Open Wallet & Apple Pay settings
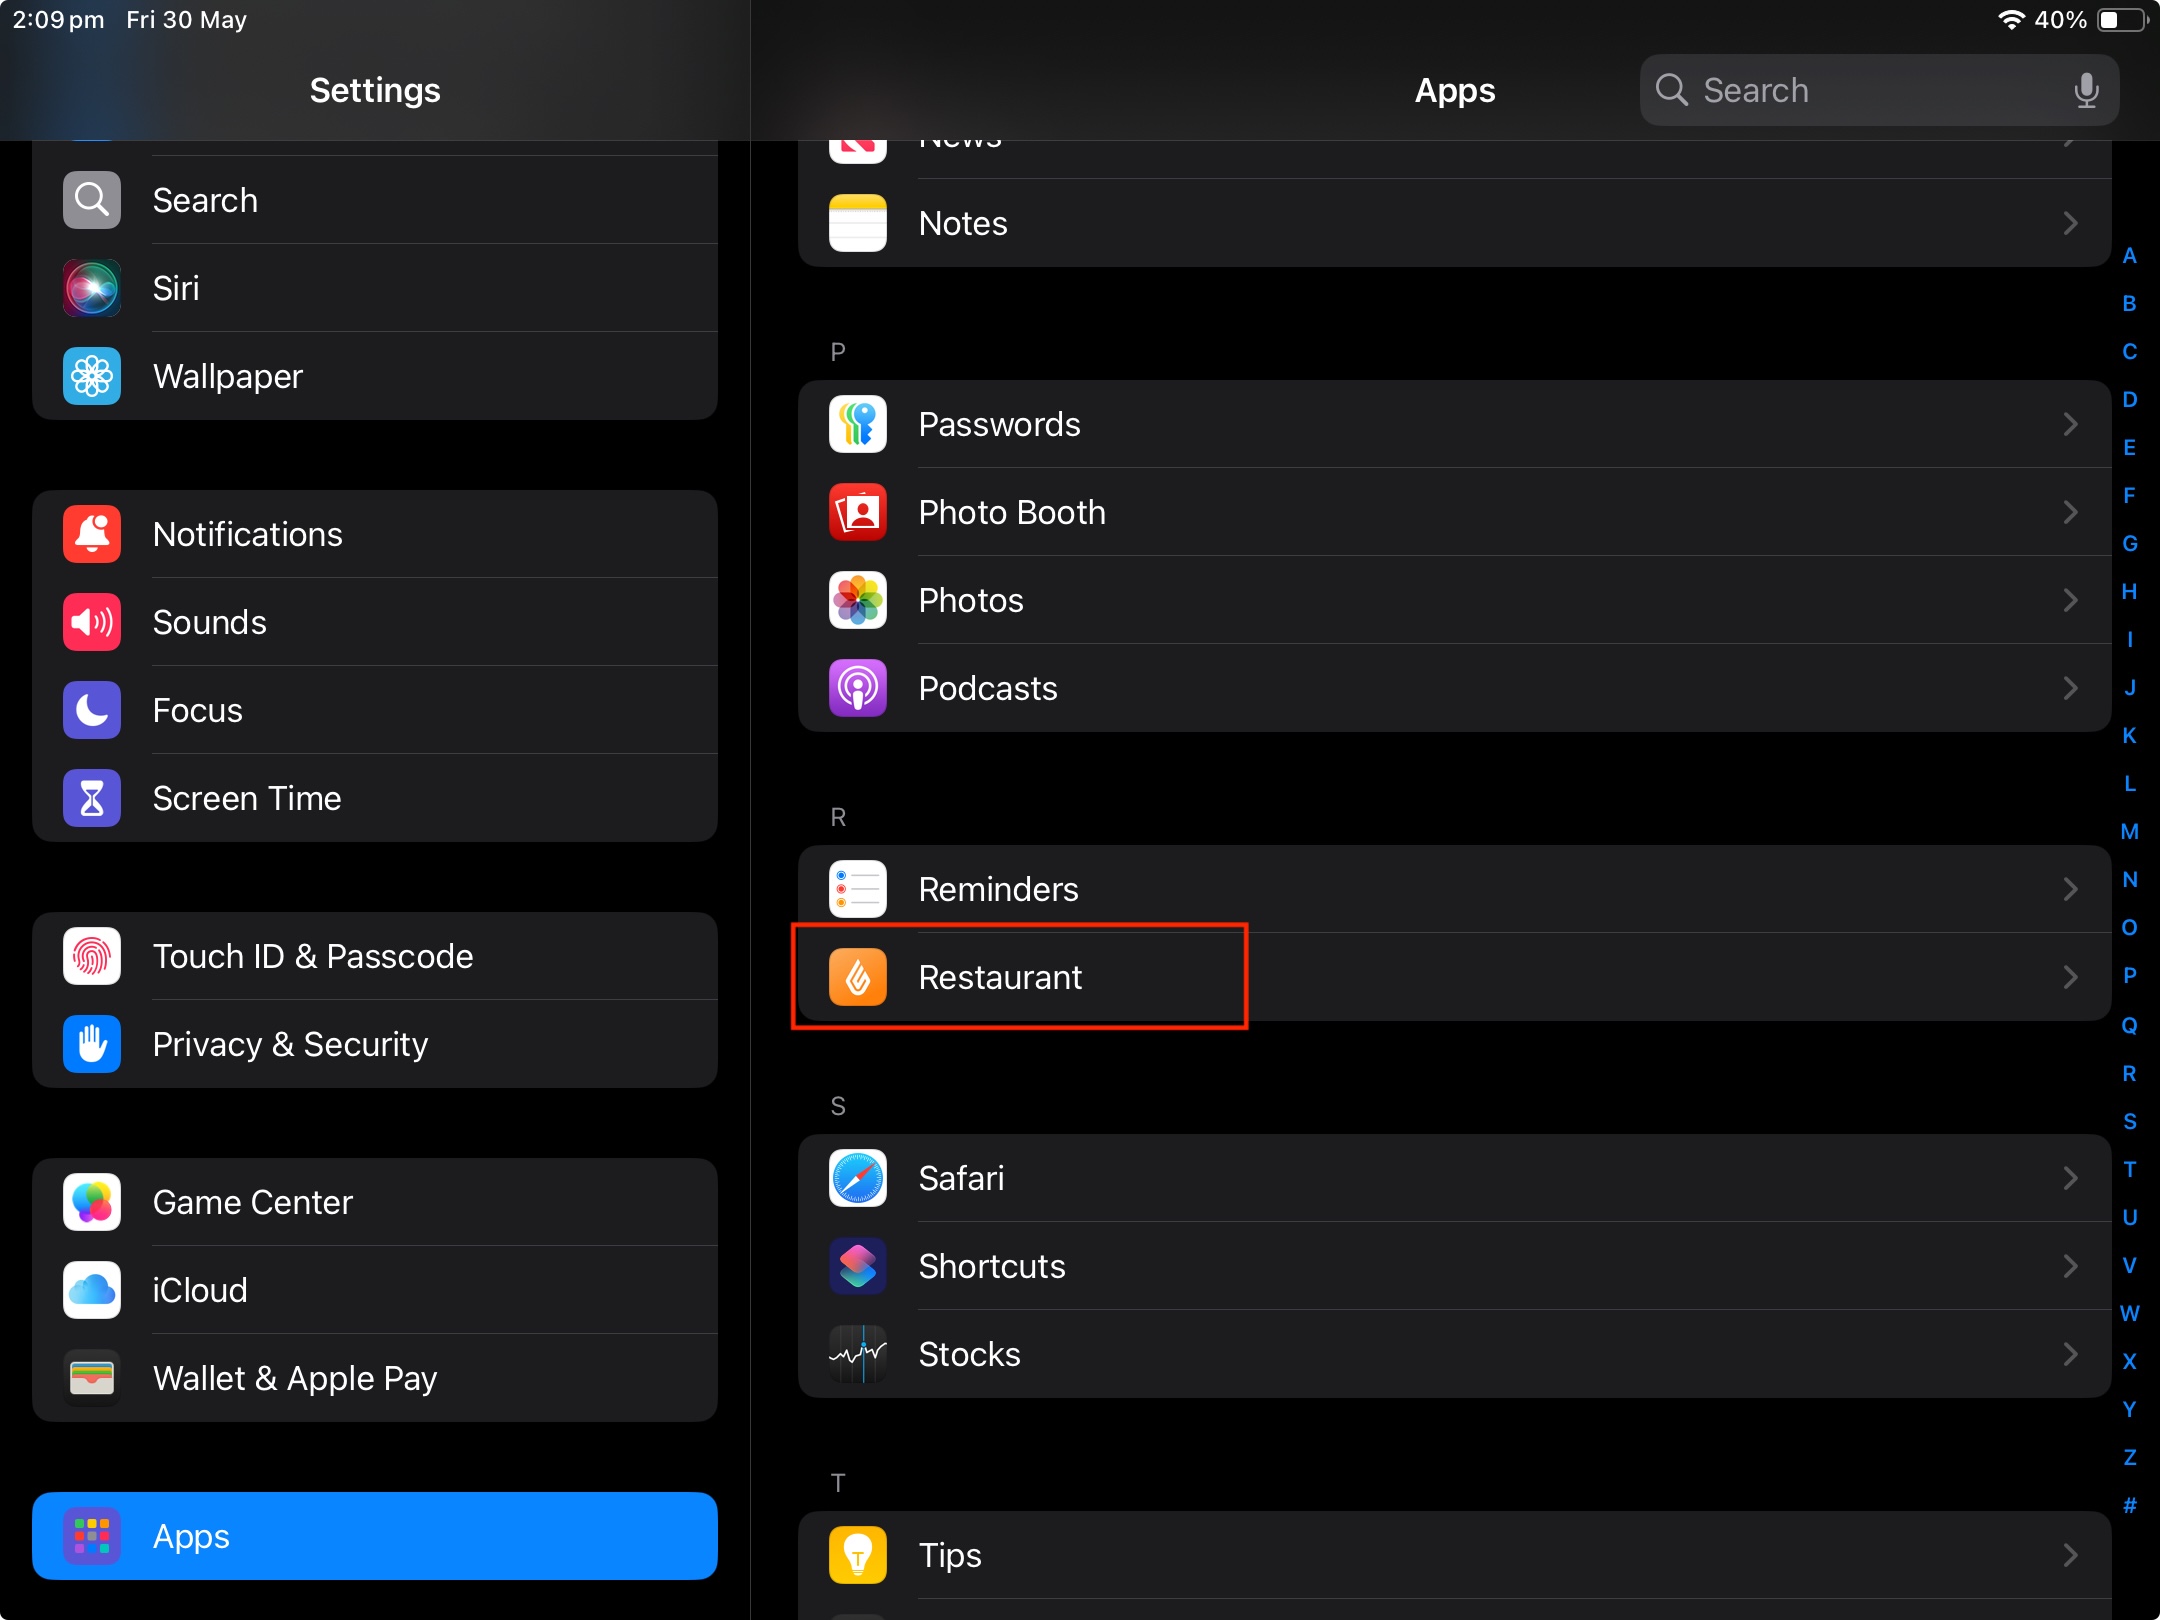This screenshot has width=2160, height=1620. [x=375, y=1378]
